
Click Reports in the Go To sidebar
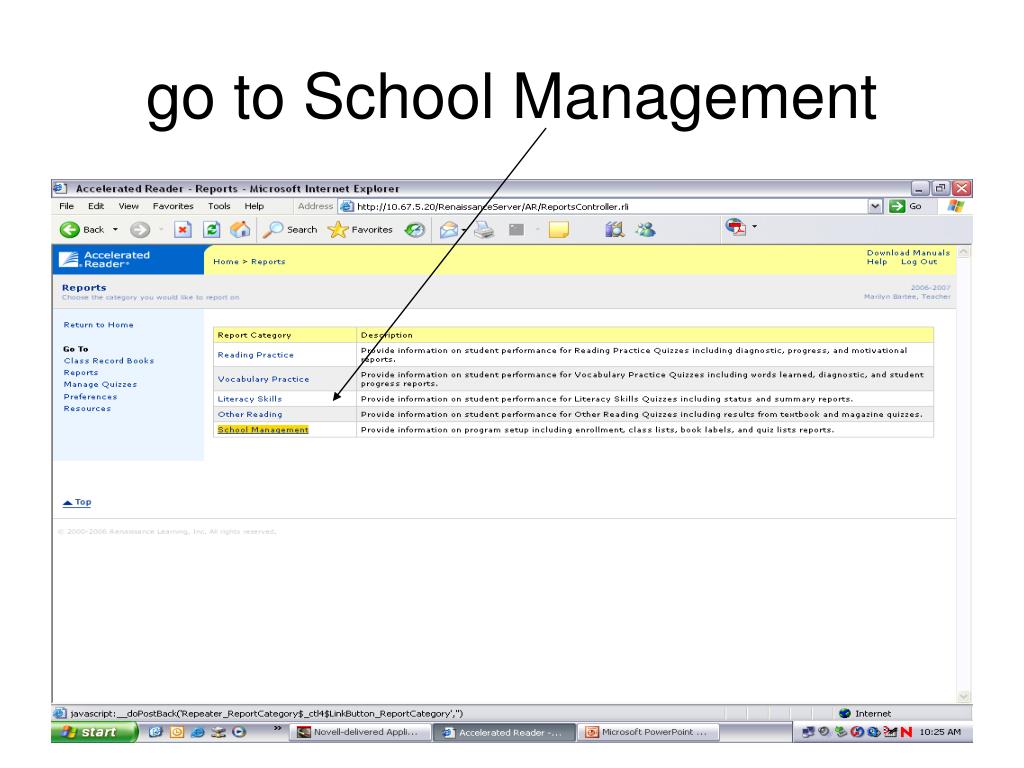click(81, 373)
